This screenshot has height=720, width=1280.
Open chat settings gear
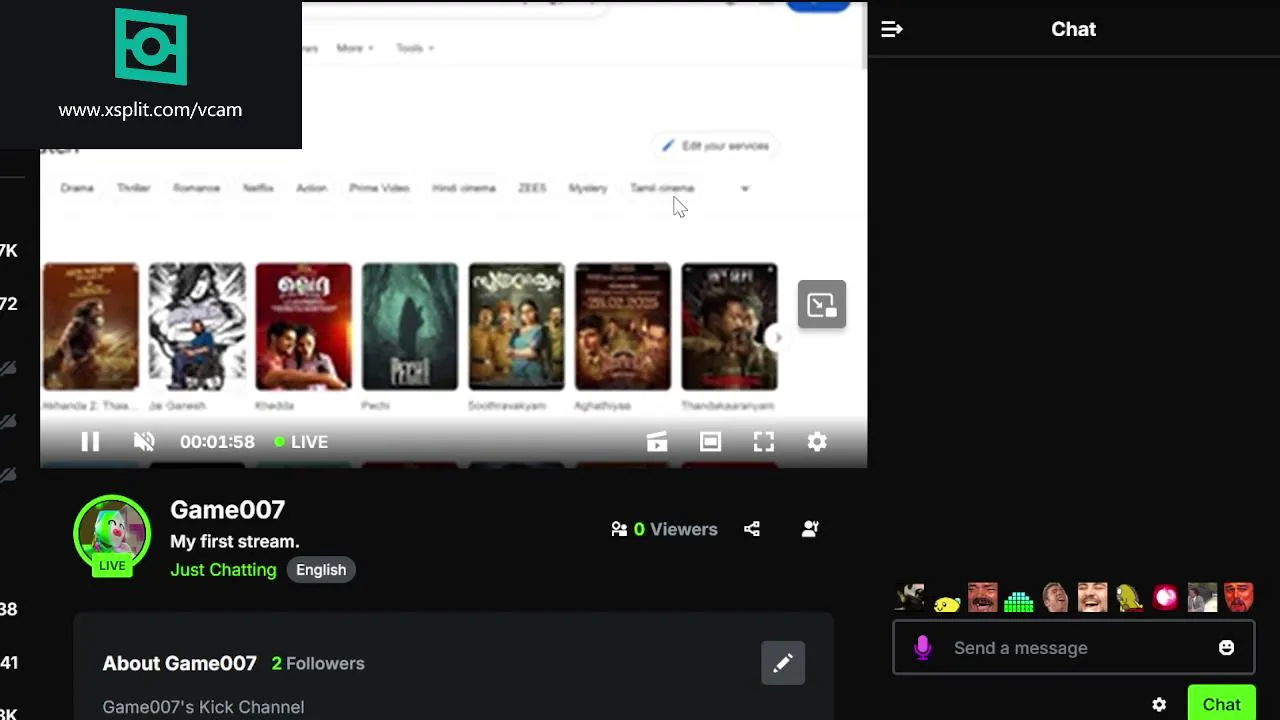[1159, 705]
